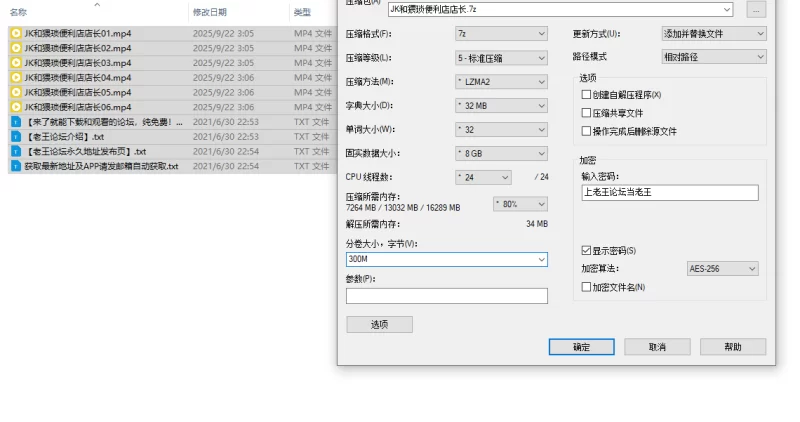Toggle the 显示密码 checkbox
Viewport: 800px width, 422px height.
tap(586, 250)
